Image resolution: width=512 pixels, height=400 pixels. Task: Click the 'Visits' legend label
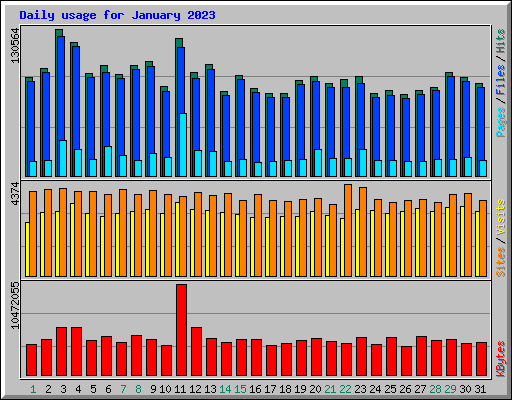pos(501,217)
